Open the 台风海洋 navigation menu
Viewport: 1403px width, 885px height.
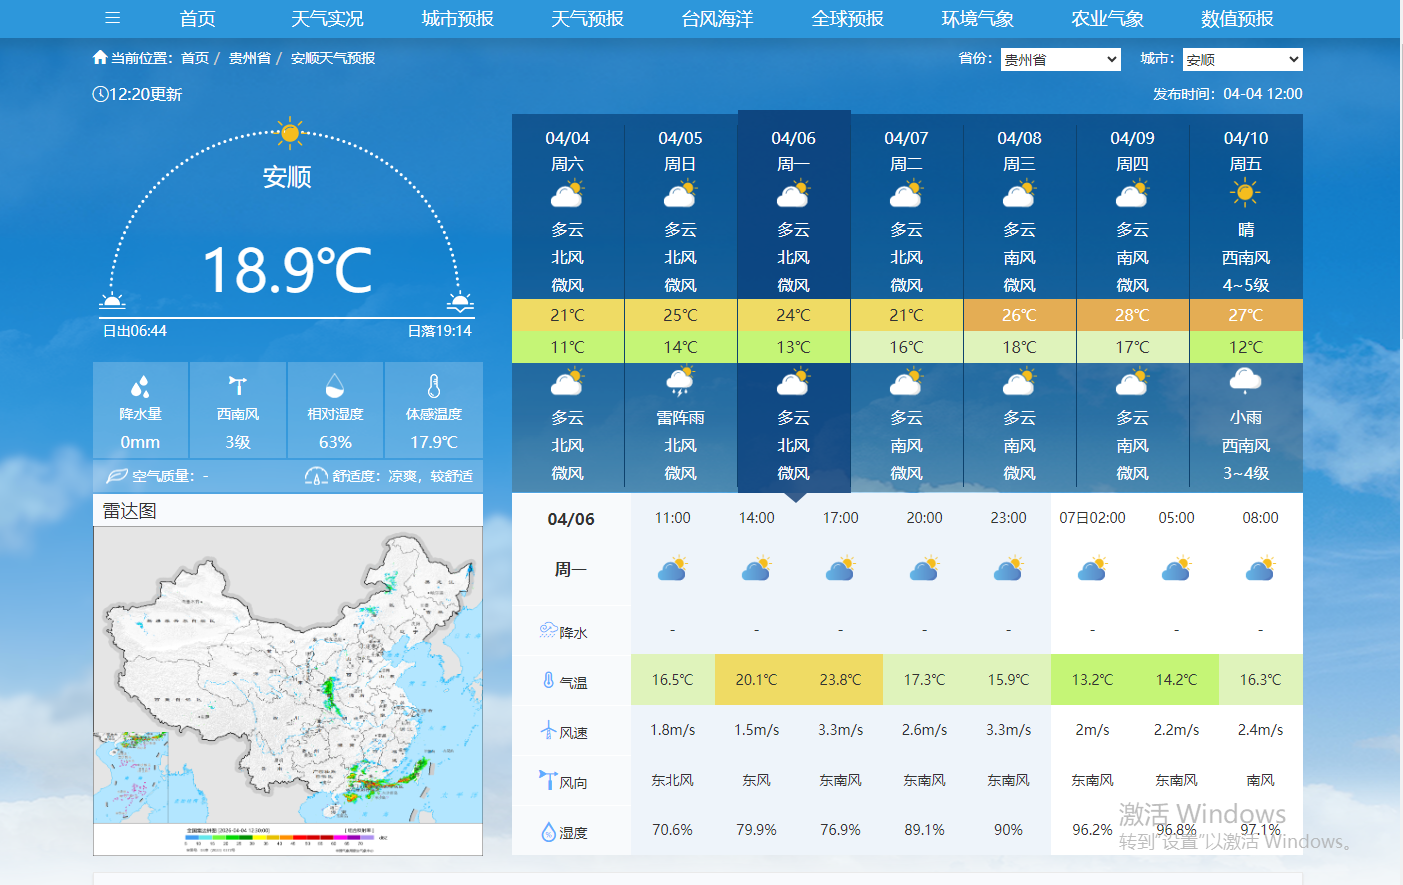[x=717, y=19]
